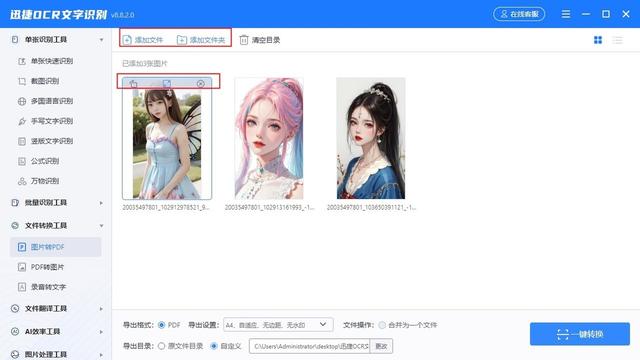Click the 万物识别 icon in sidebar
This screenshot has height=360, width=640.
coord(22,181)
